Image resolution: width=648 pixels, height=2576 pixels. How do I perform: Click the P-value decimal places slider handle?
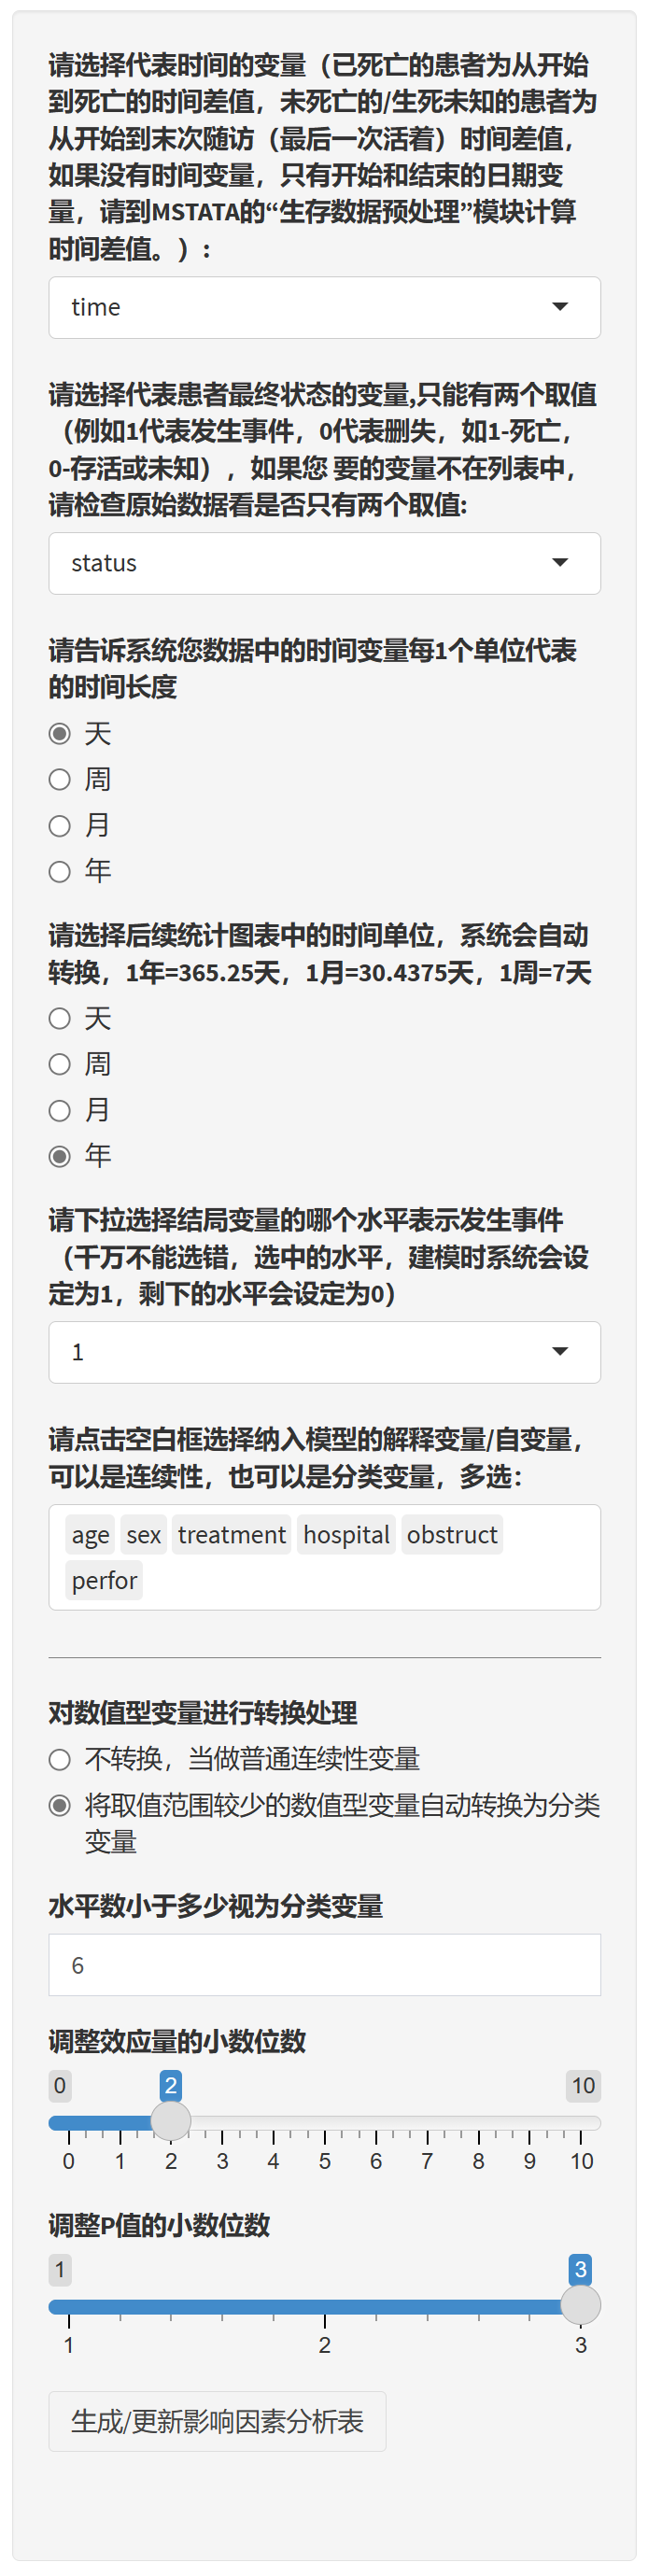pos(580,2305)
